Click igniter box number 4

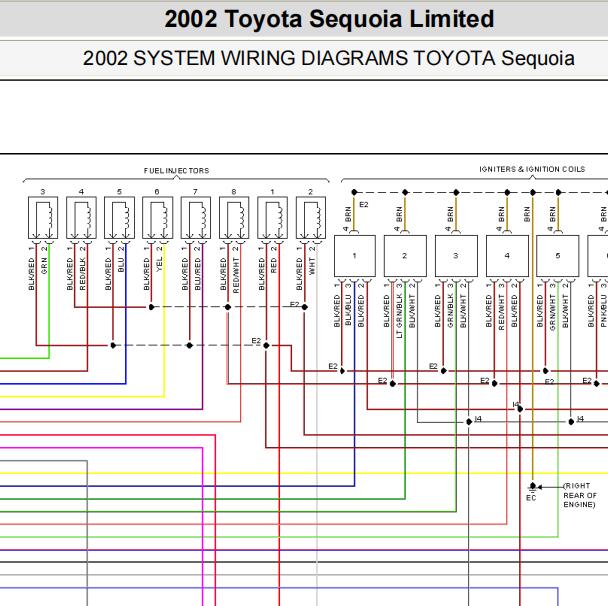508,256
